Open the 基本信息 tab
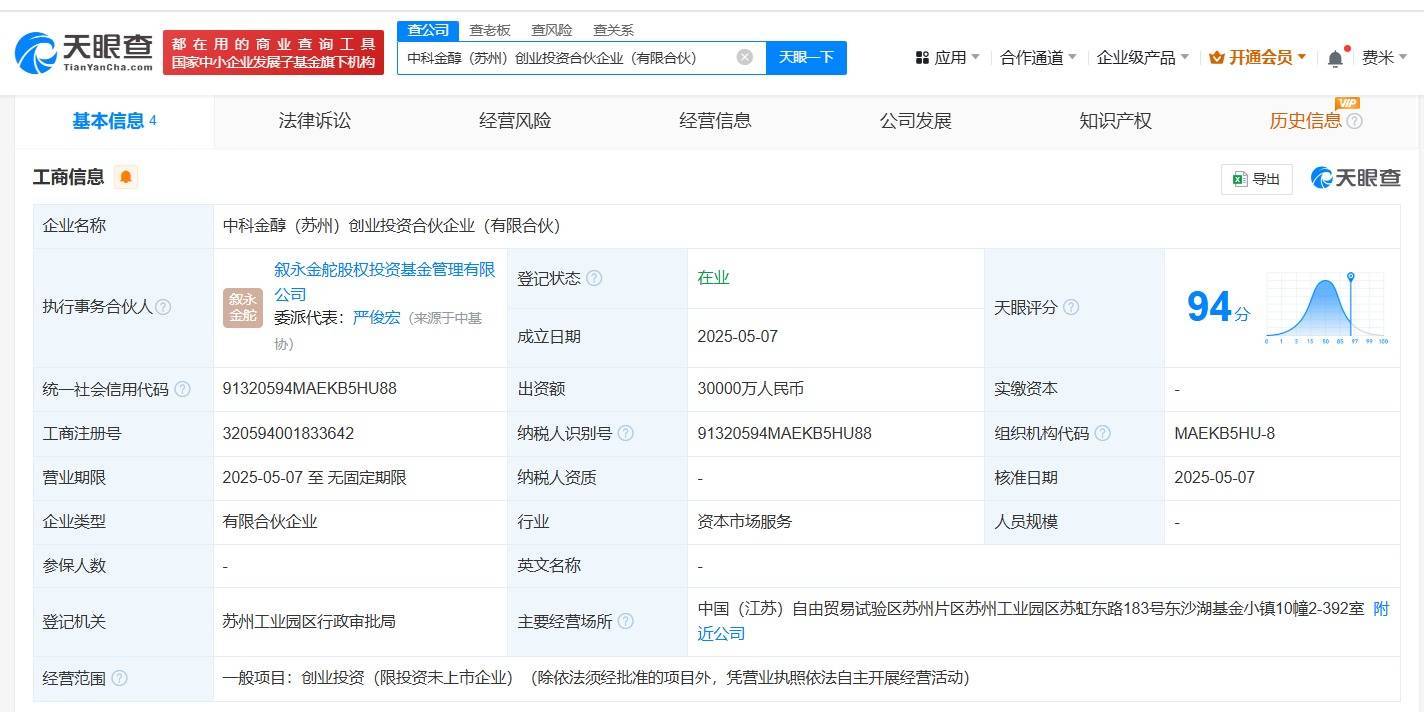Screen dimensions: 1424x712 [114, 121]
